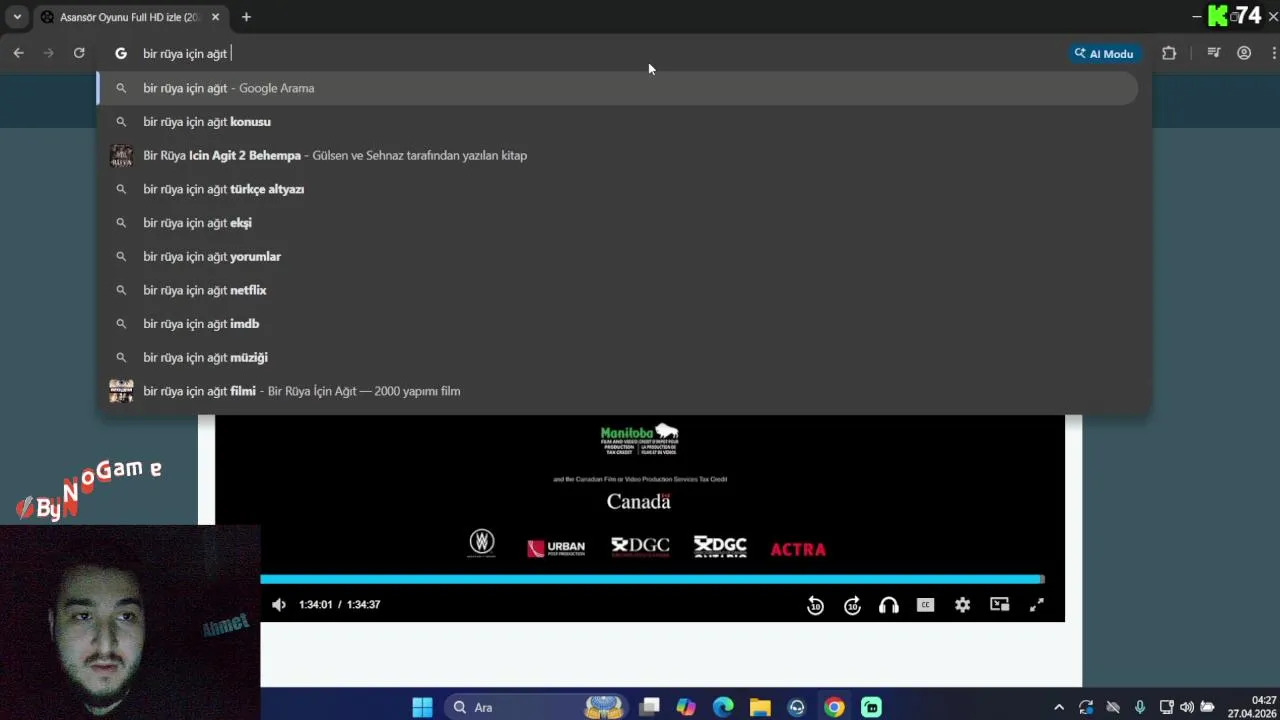Open the volume speaker tray icon
This screenshot has height=720, width=1280.
pos(1187,707)
